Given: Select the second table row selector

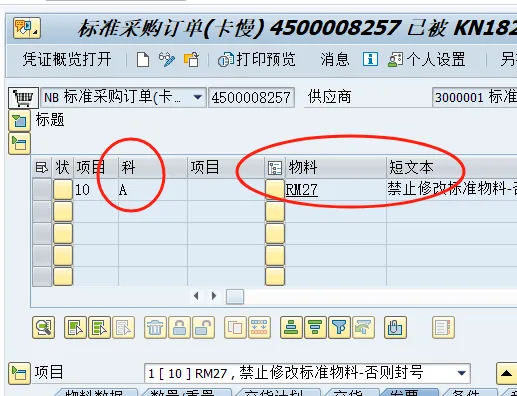Looking at the screenshot, I should 42,211.
